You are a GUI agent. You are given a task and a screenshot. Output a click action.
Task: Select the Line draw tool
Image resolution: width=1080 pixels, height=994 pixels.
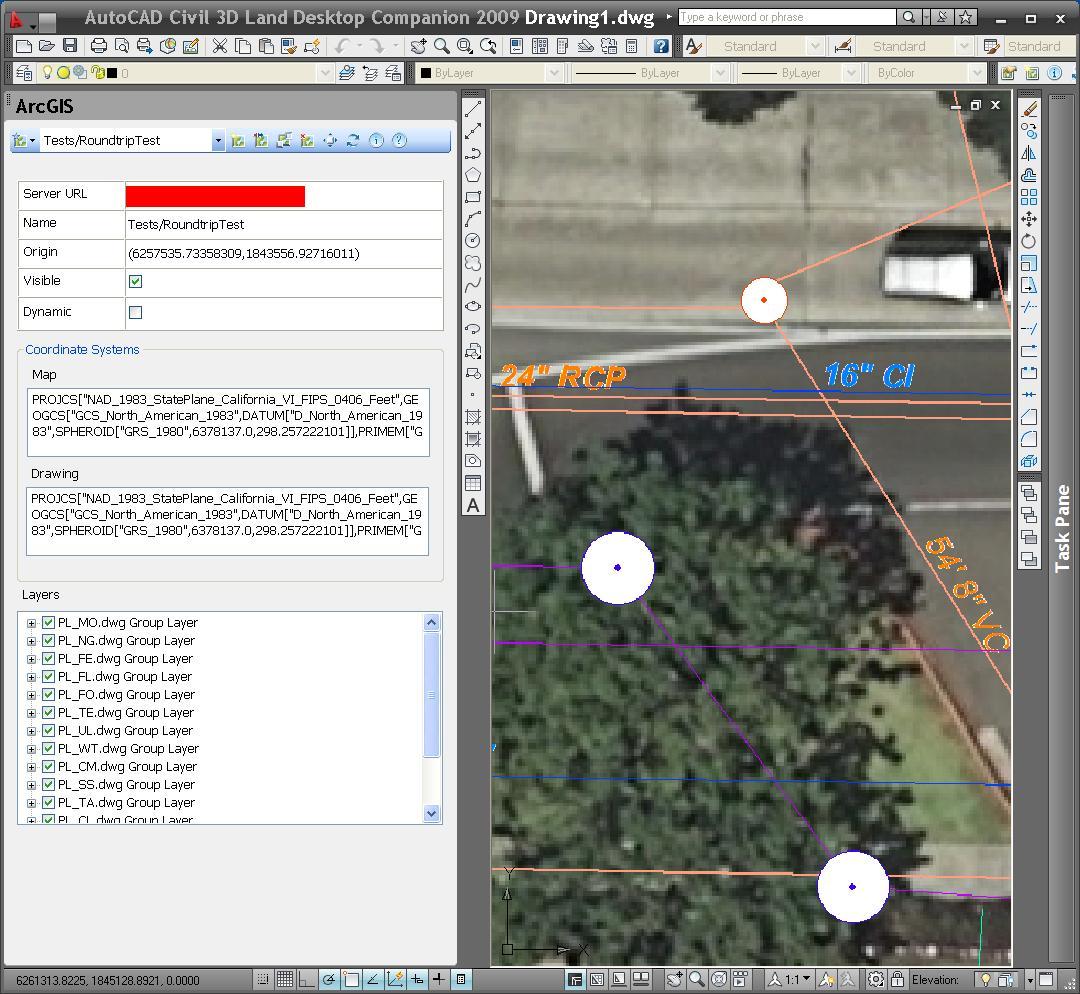[473, 109]
